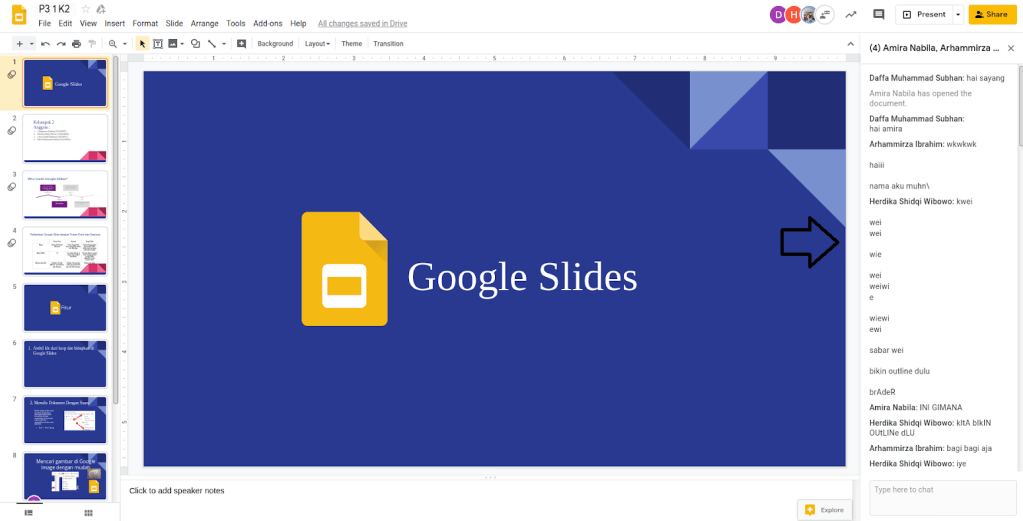Select the text box tool
This screenshot has height=521, width=1023.
pos(158,44)
